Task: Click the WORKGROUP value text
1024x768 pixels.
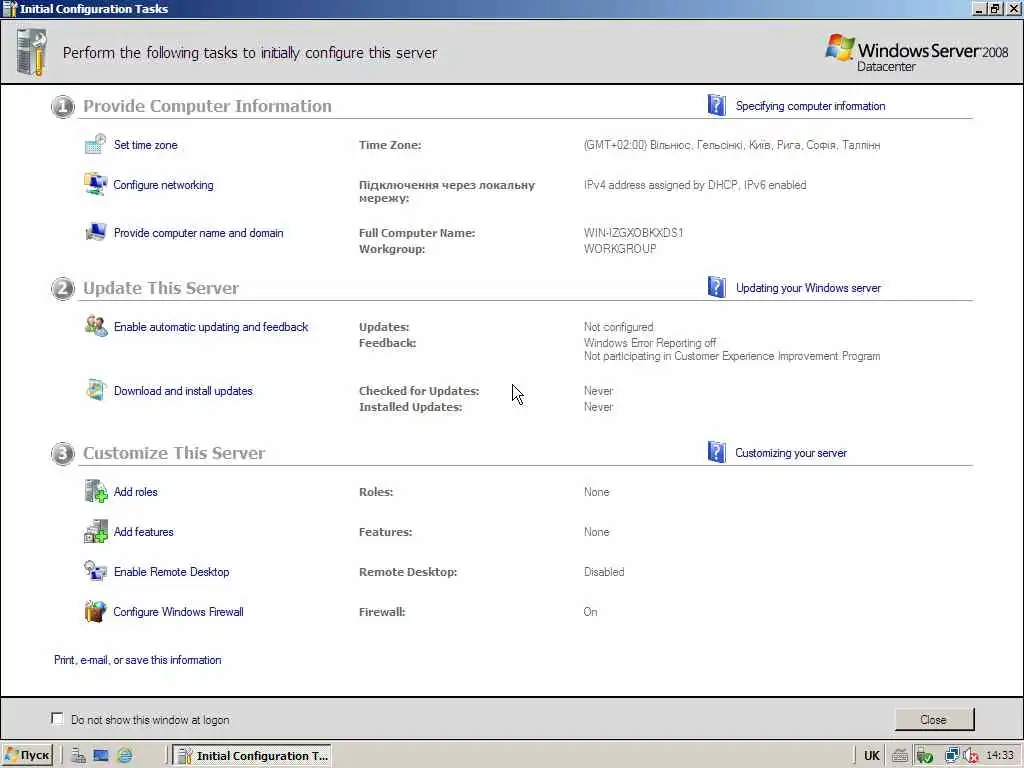Action: point(620,249)
